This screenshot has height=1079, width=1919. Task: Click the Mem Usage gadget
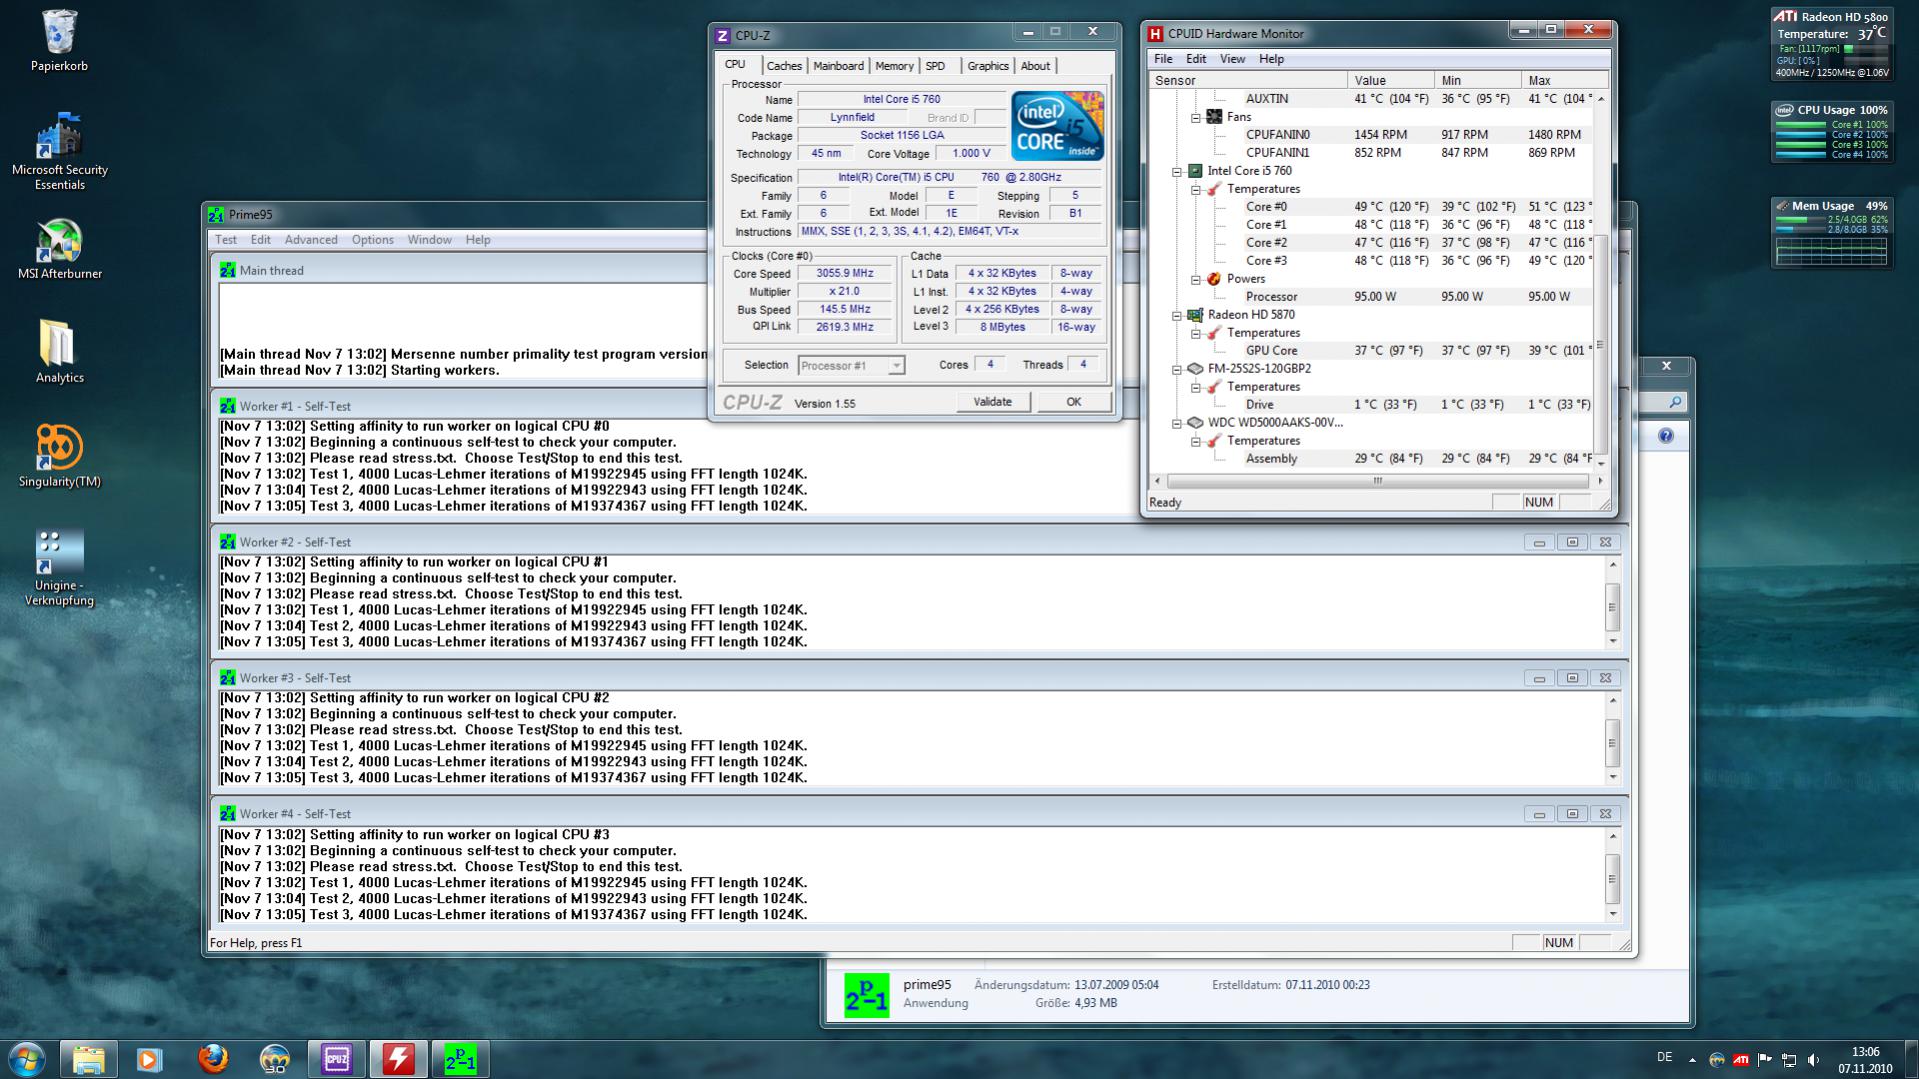(x=1832, y=232)
